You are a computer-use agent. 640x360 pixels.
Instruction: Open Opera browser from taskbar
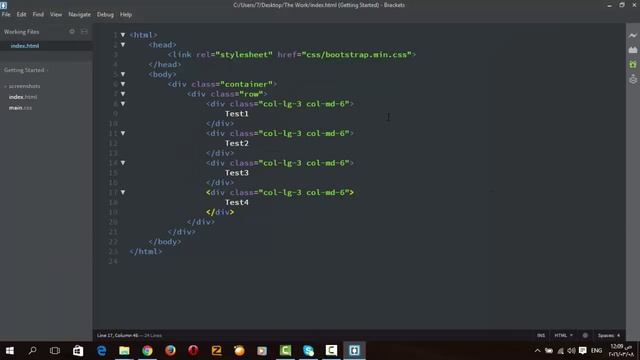(193, 351)
